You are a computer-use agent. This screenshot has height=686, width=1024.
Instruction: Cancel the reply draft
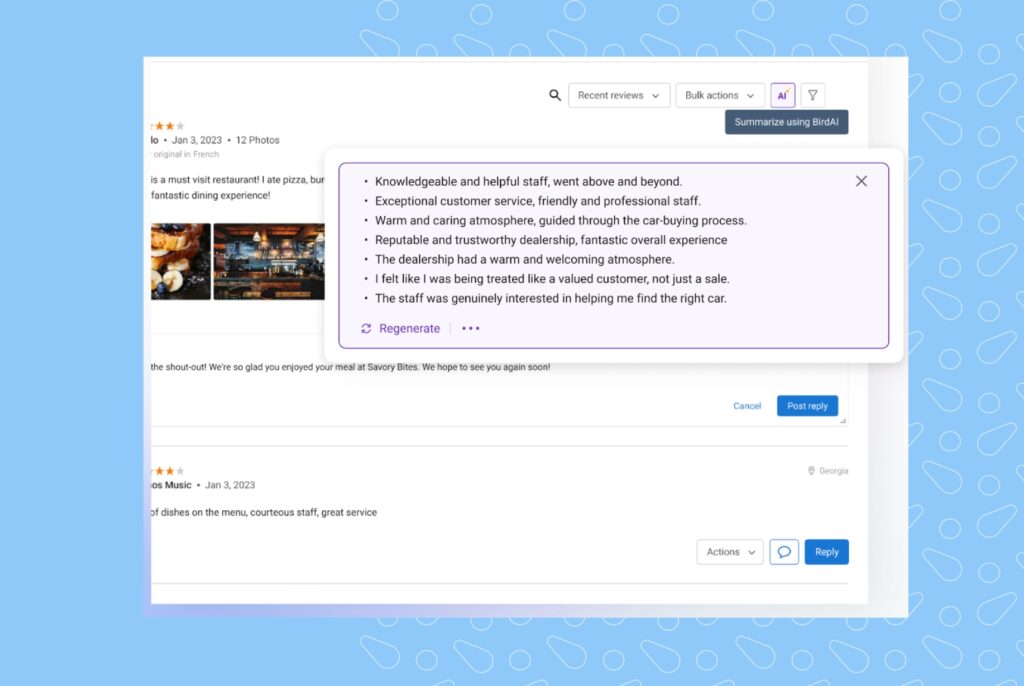pyautogui.click(x=747, y=406)
